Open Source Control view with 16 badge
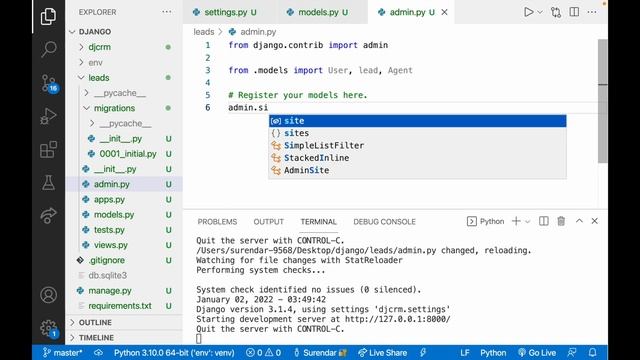The image size is (640, 360). [x=49, y=83]
